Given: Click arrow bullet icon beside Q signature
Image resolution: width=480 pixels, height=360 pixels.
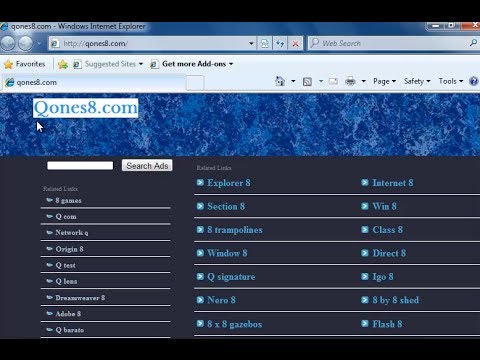Looking at the screenshot, I should [200, 276].
